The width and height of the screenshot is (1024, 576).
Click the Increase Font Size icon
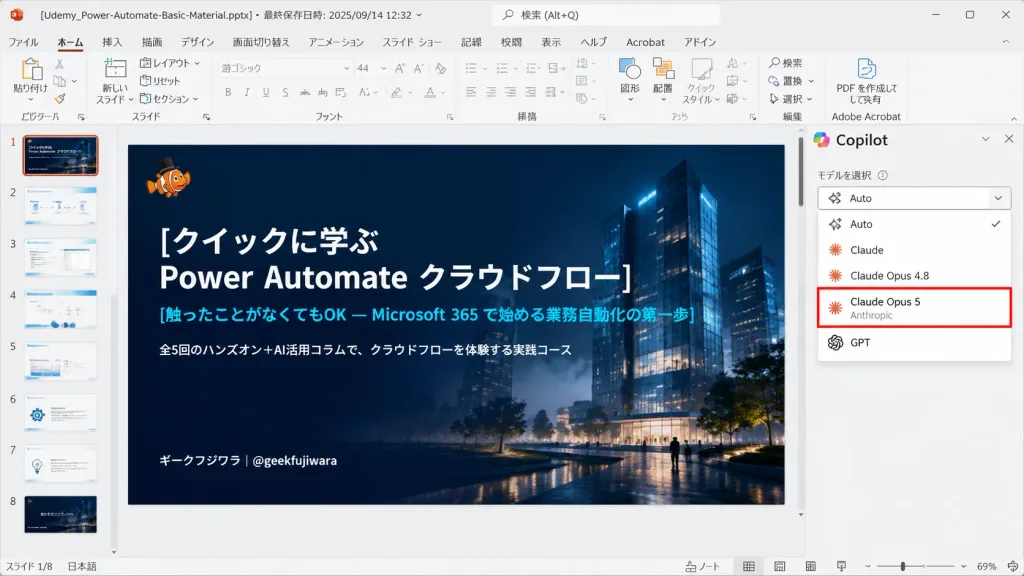400,68
